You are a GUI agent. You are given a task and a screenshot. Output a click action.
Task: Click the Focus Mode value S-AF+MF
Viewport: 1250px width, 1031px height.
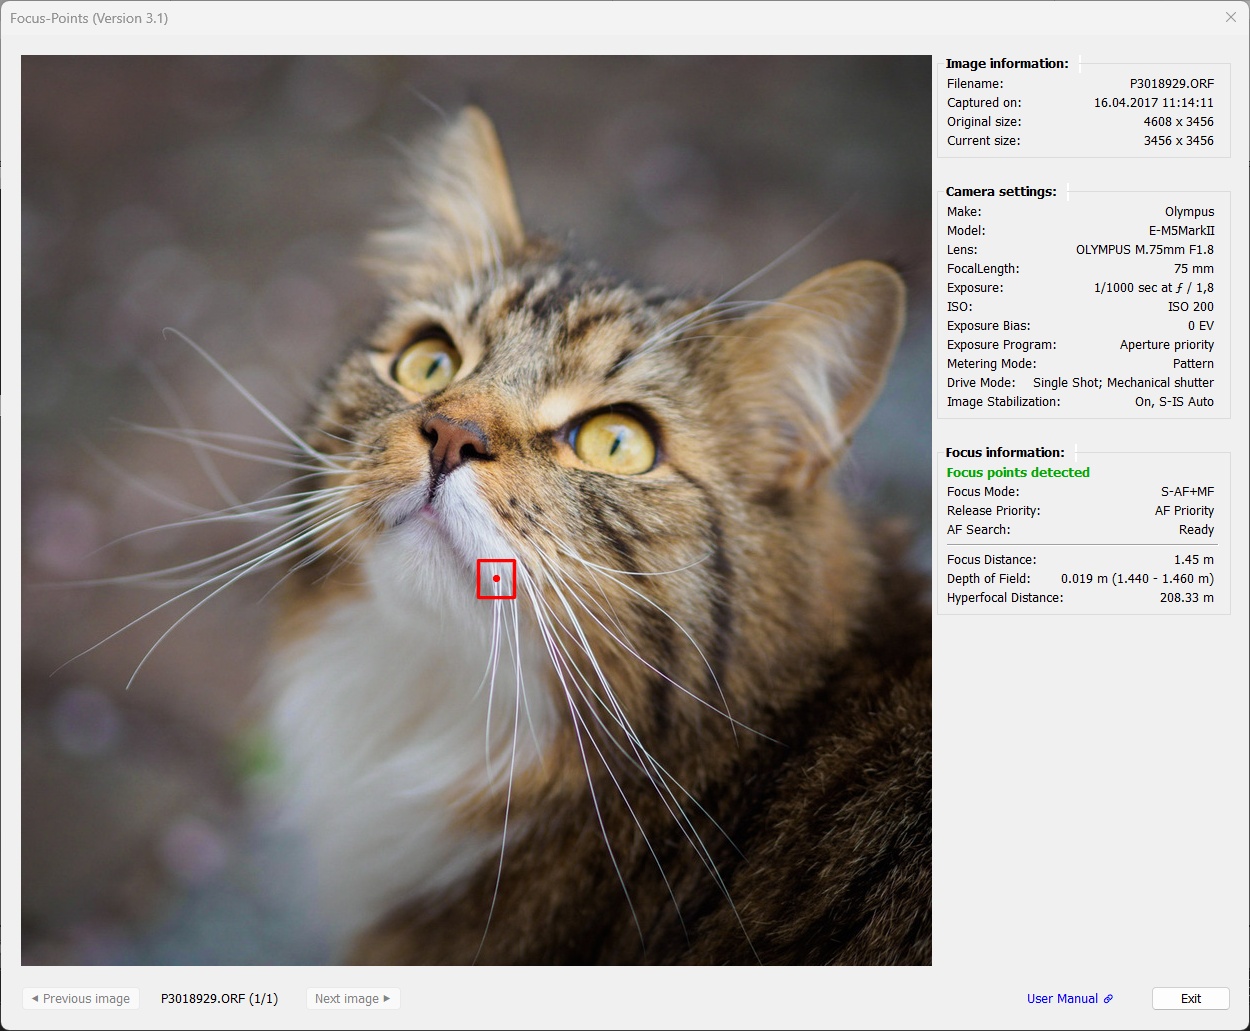pyautogui.click(x=1187, y=492)
